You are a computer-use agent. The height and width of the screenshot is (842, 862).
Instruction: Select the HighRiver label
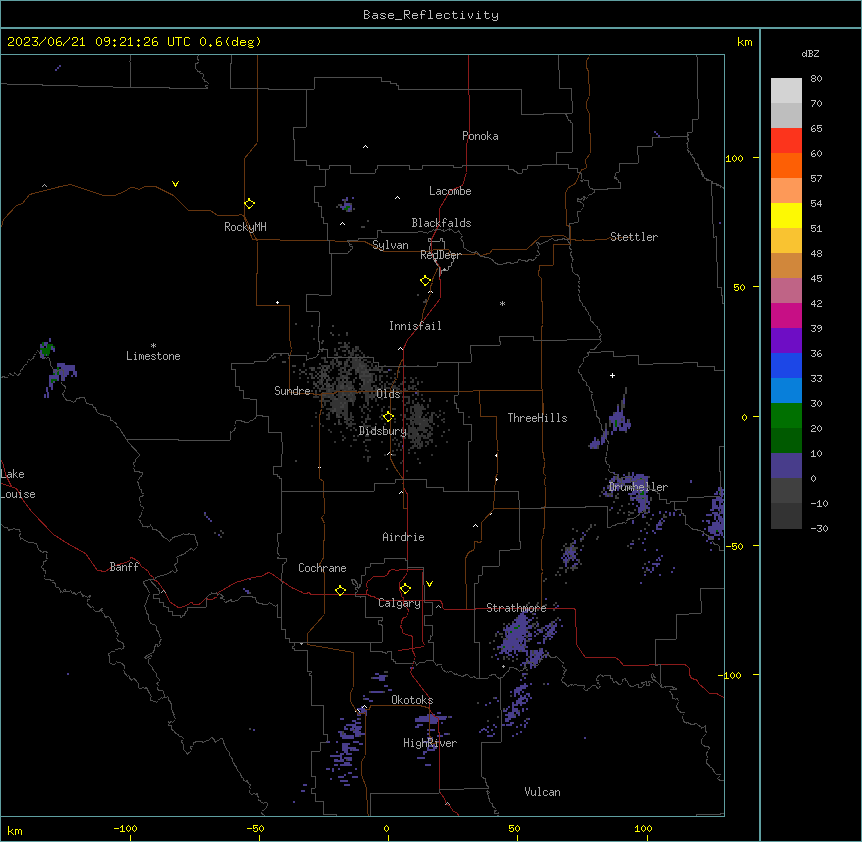pos(430,743)
